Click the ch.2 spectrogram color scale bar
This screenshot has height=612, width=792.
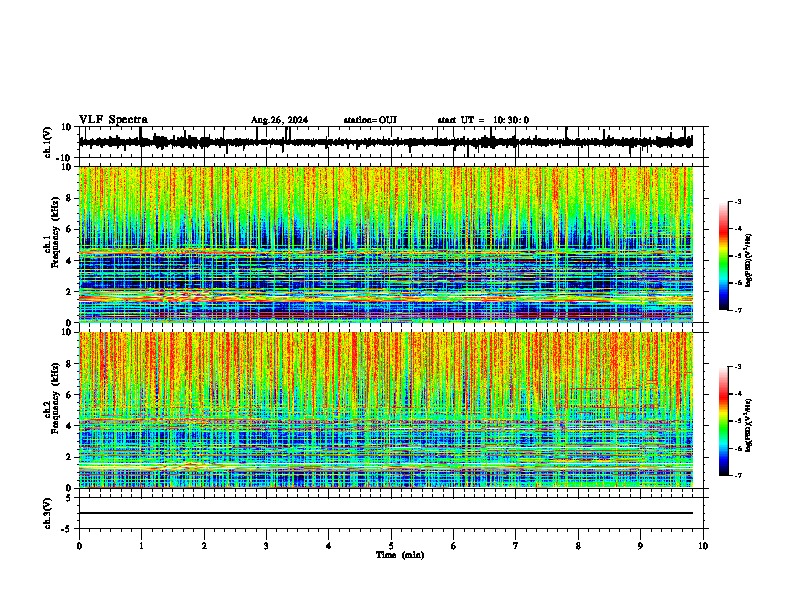tap(724, 421)
